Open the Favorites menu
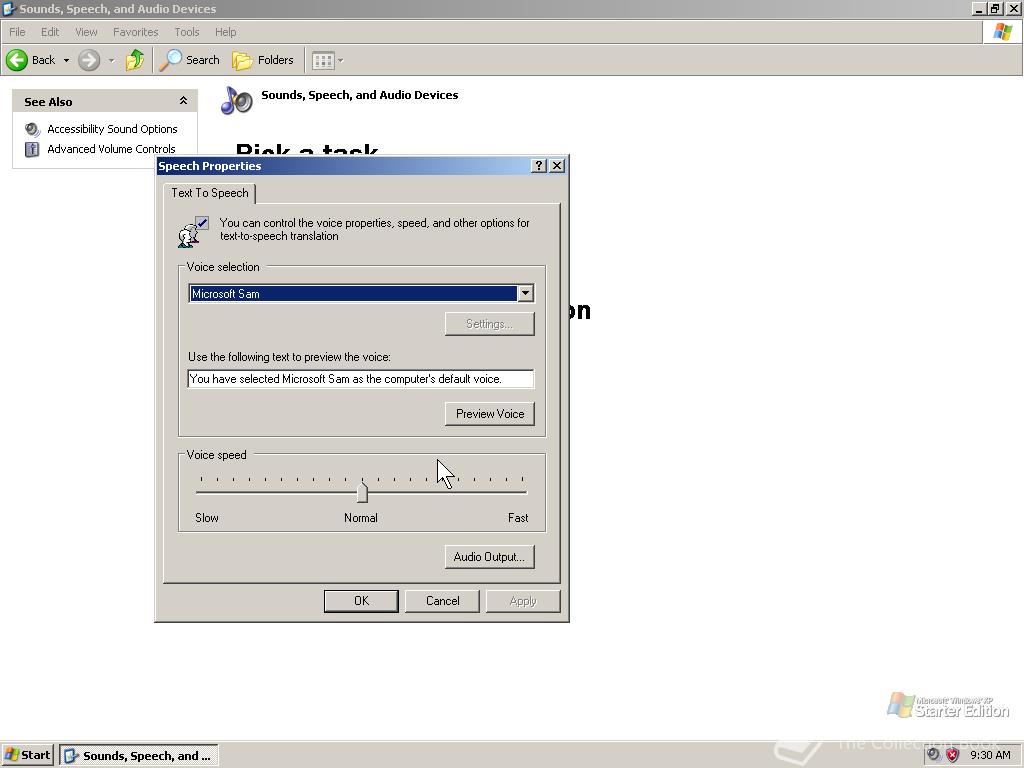Image resolution: width=1024 pixels, height=768 pixels. [x=135, y=32]
